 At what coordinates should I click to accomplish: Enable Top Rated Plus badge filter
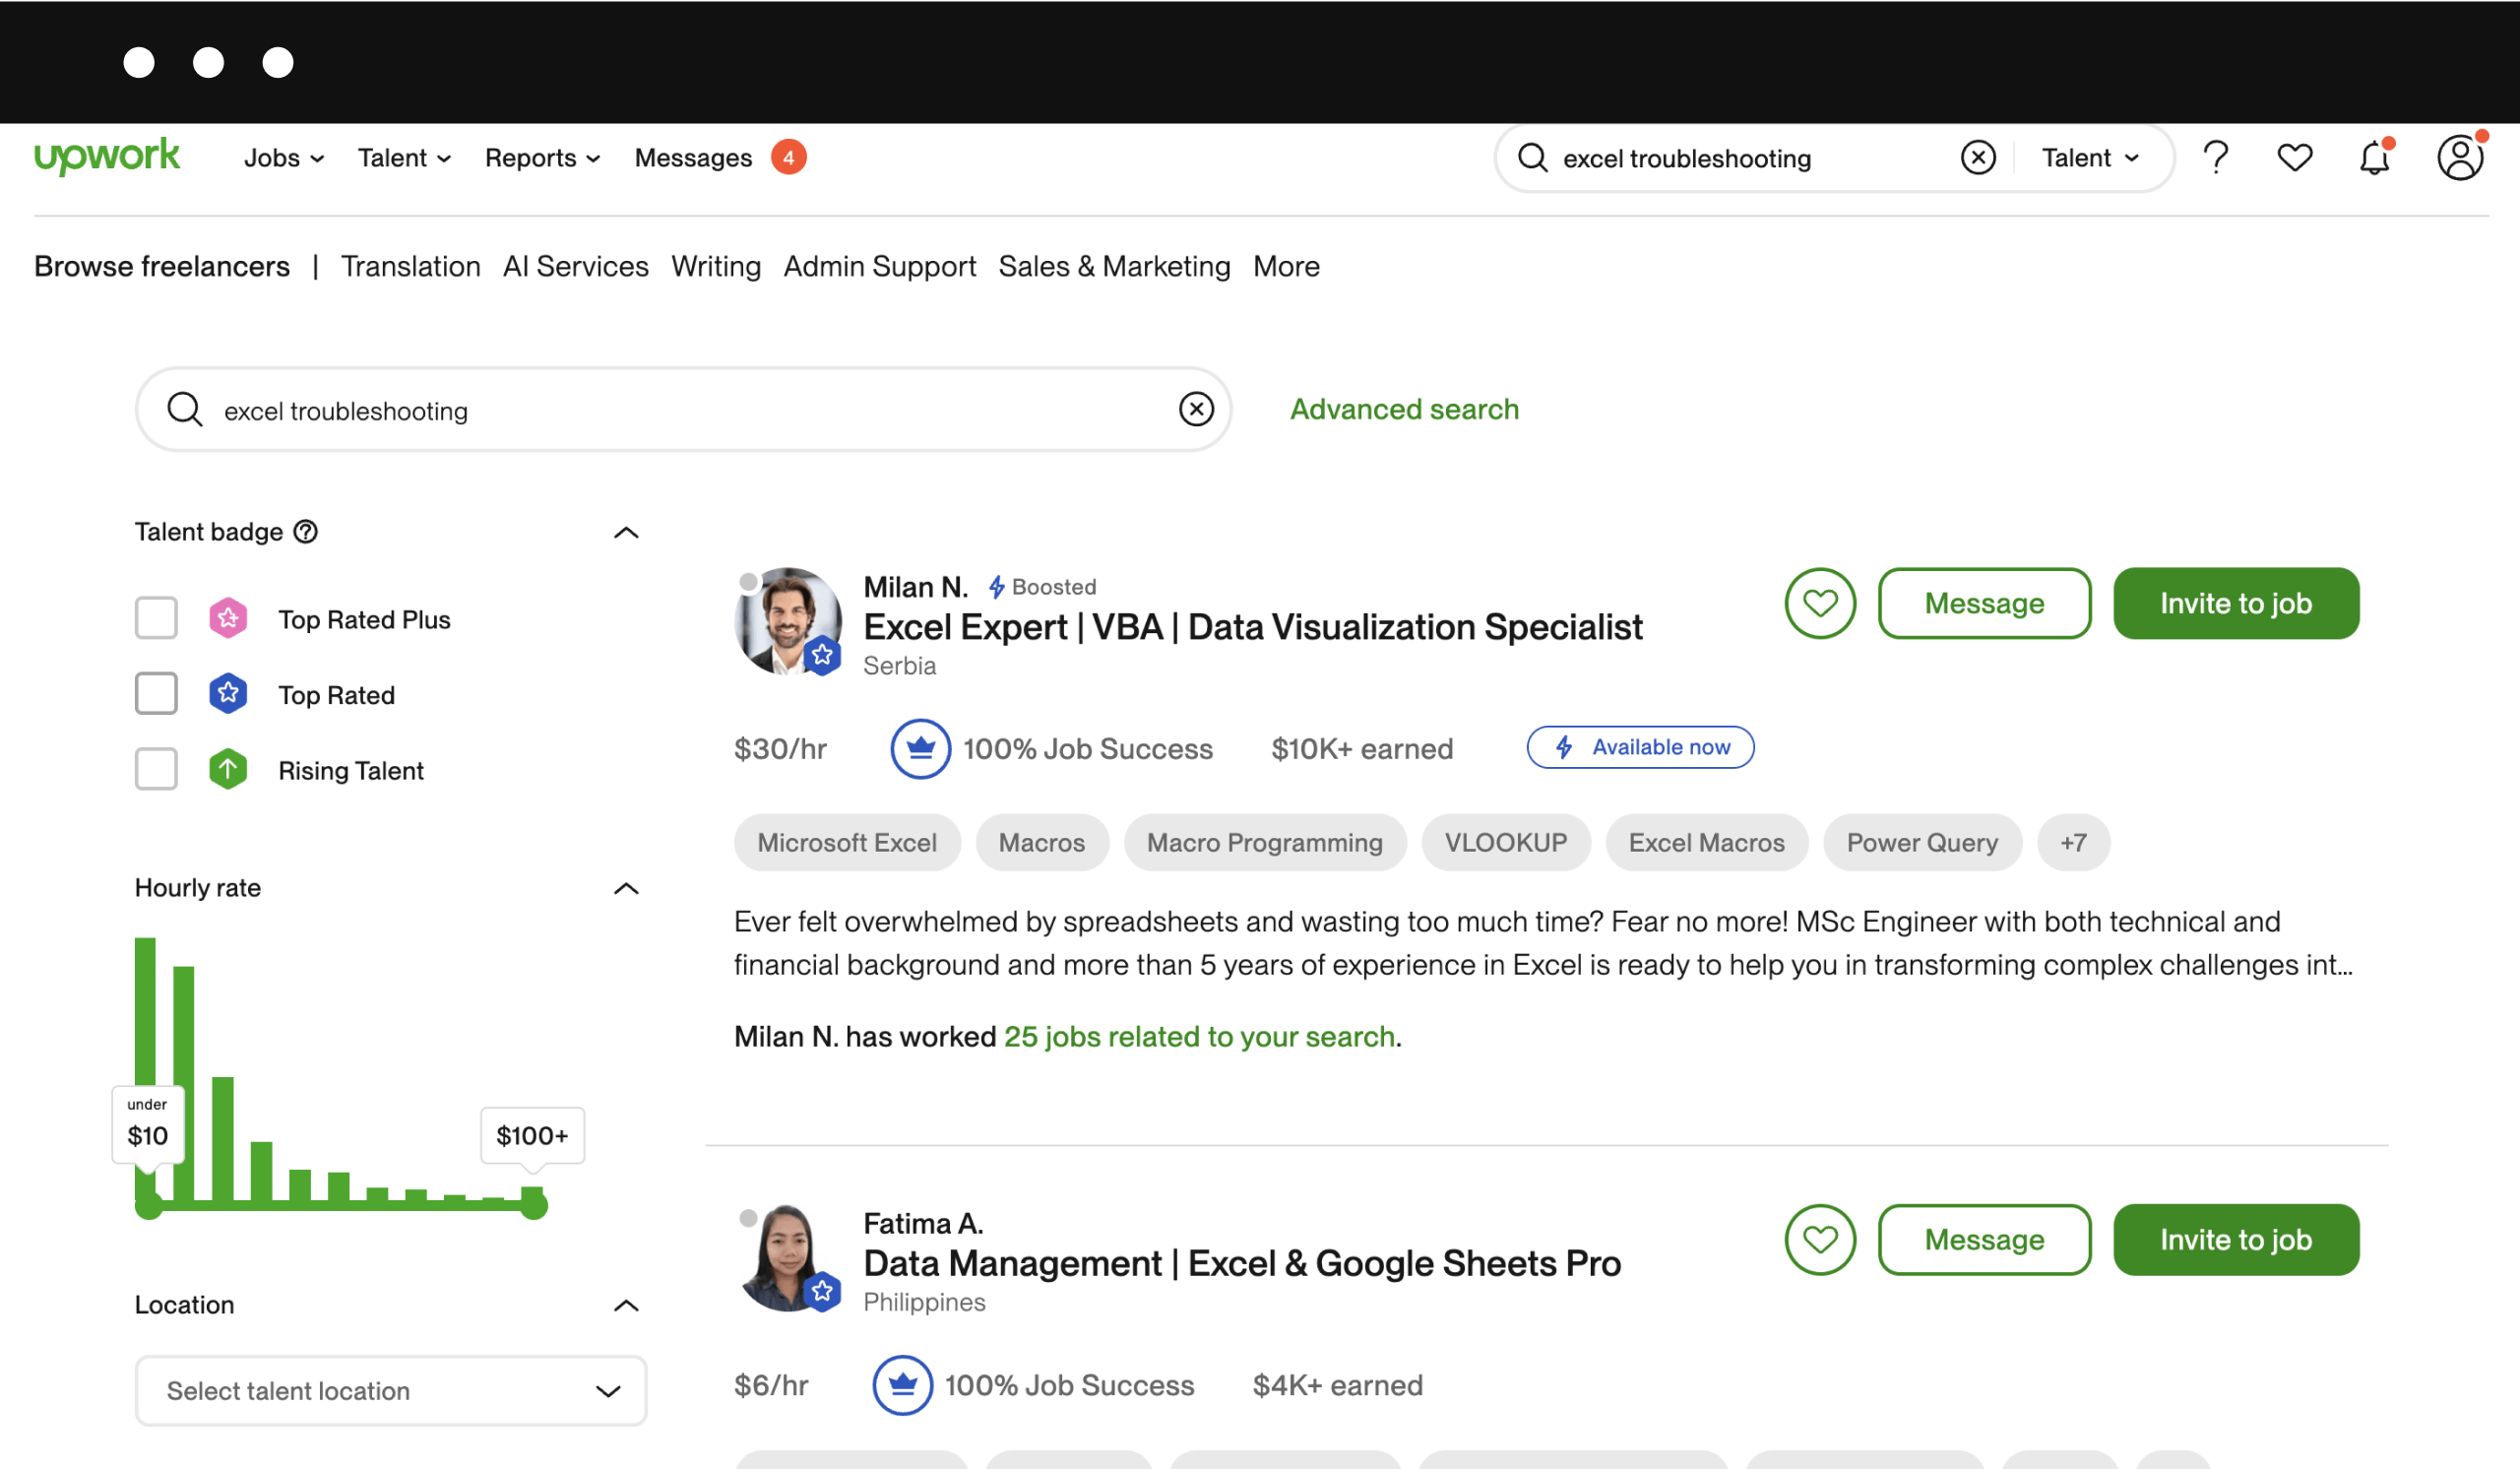coord(156,619)
